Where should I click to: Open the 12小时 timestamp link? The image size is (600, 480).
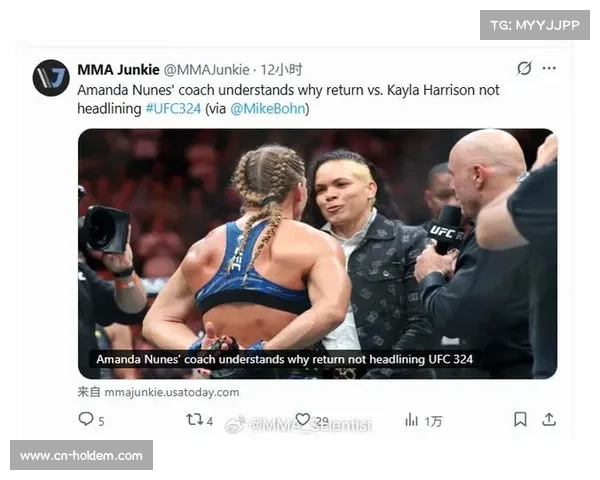pos(281,70)
